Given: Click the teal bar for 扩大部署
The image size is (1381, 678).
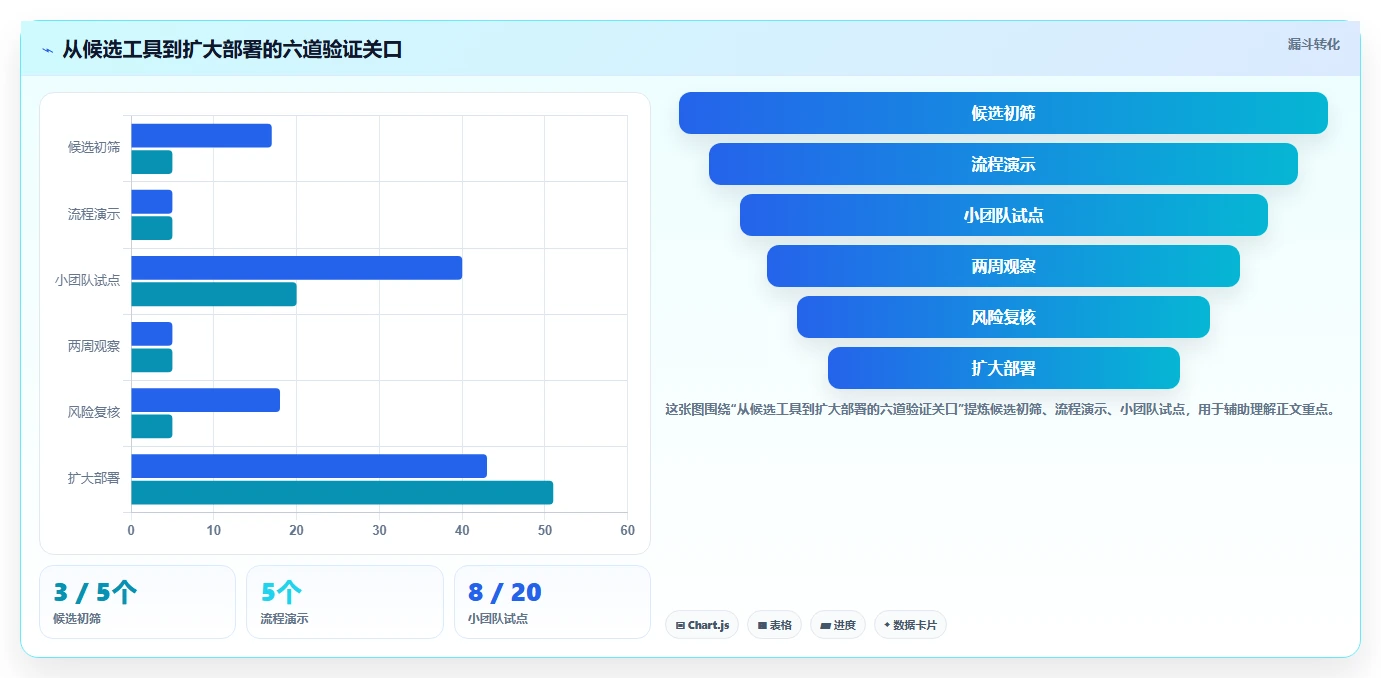Looking at the screenshot, I should (342, 492).
